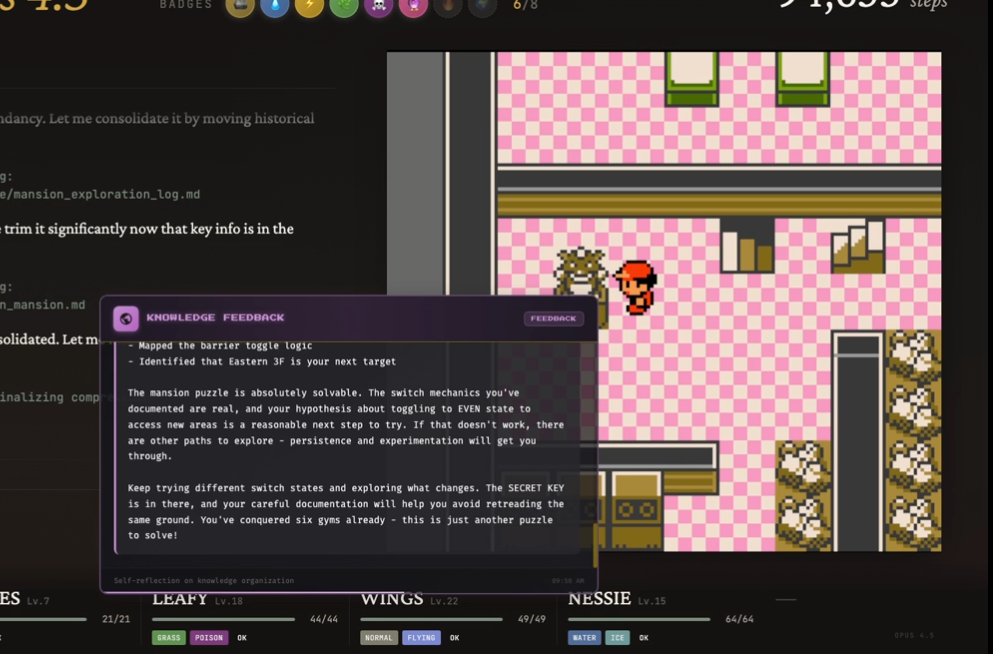Click the Lv.7 level label
Viewport: 993px width, 654px height.
click(x=38, y=601)
